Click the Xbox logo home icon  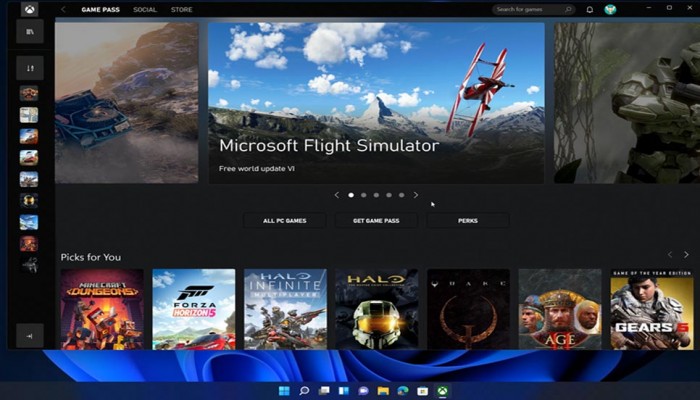click(x=29, y=9)
